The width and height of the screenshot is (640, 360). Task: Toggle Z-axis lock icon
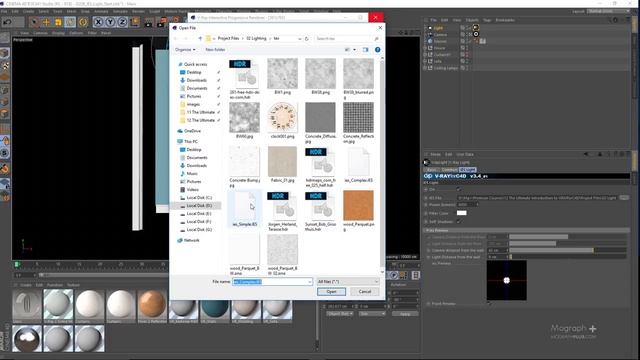click(x=122, y=22)
